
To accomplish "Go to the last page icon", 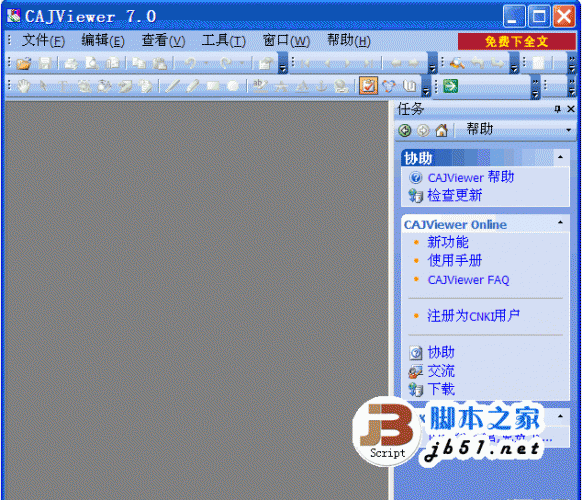I will tap(368, 63).
